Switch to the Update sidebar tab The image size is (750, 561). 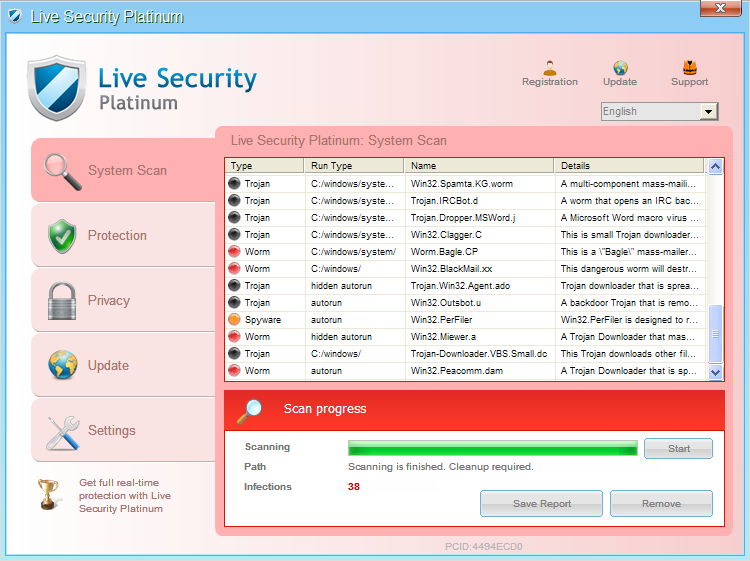click(123, 365)
